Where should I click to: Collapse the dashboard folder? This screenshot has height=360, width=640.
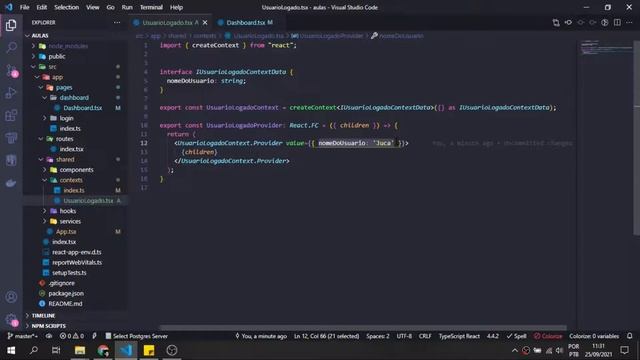pyautogui.click(x=74, y=98)
